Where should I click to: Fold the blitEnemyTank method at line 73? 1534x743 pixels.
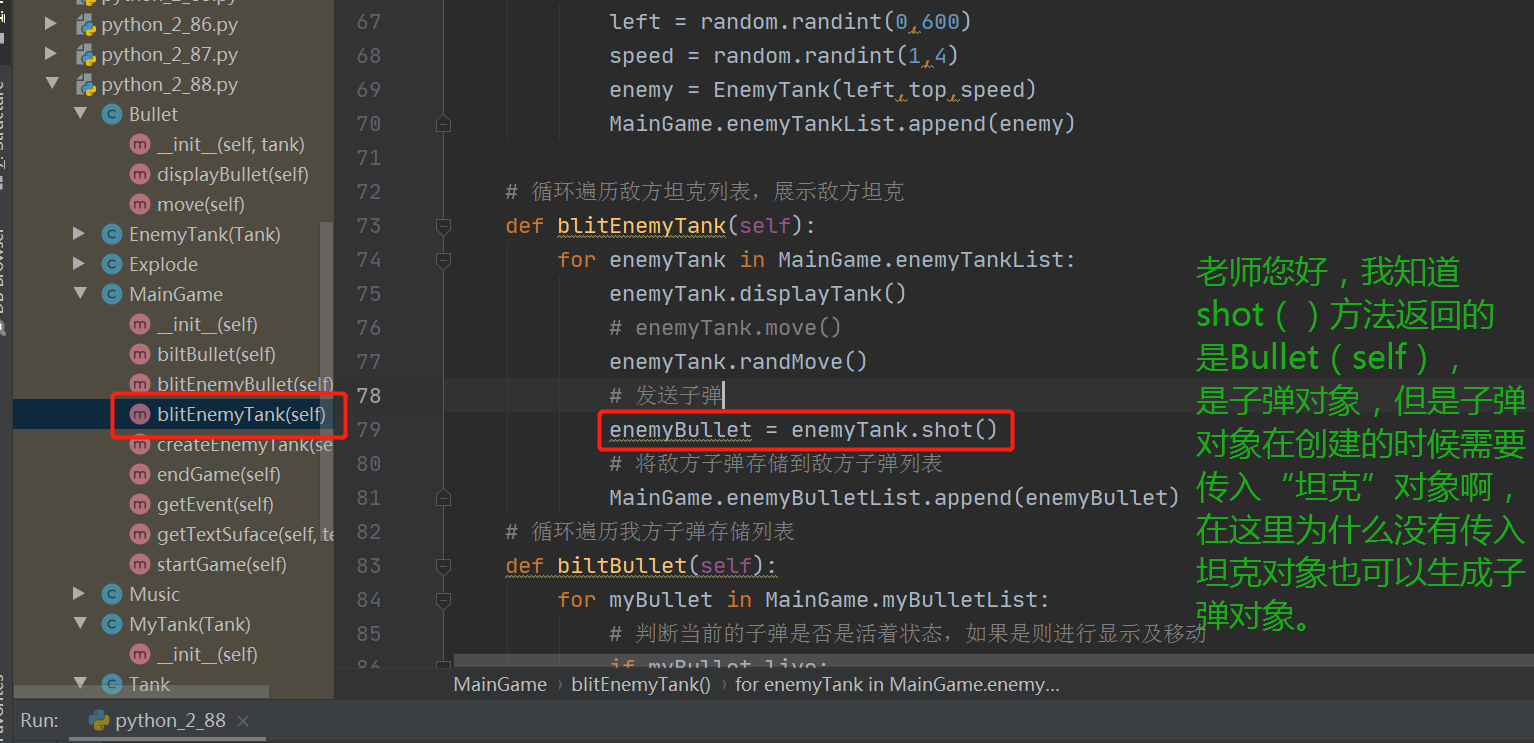tap(443, 227)
